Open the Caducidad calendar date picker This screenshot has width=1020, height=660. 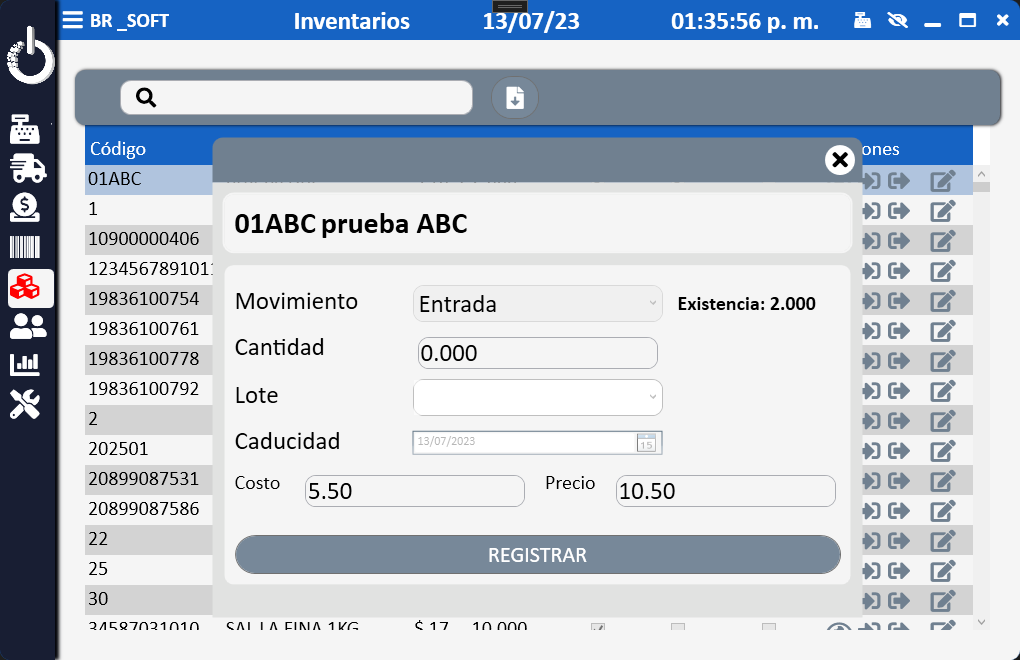point(646,443)
